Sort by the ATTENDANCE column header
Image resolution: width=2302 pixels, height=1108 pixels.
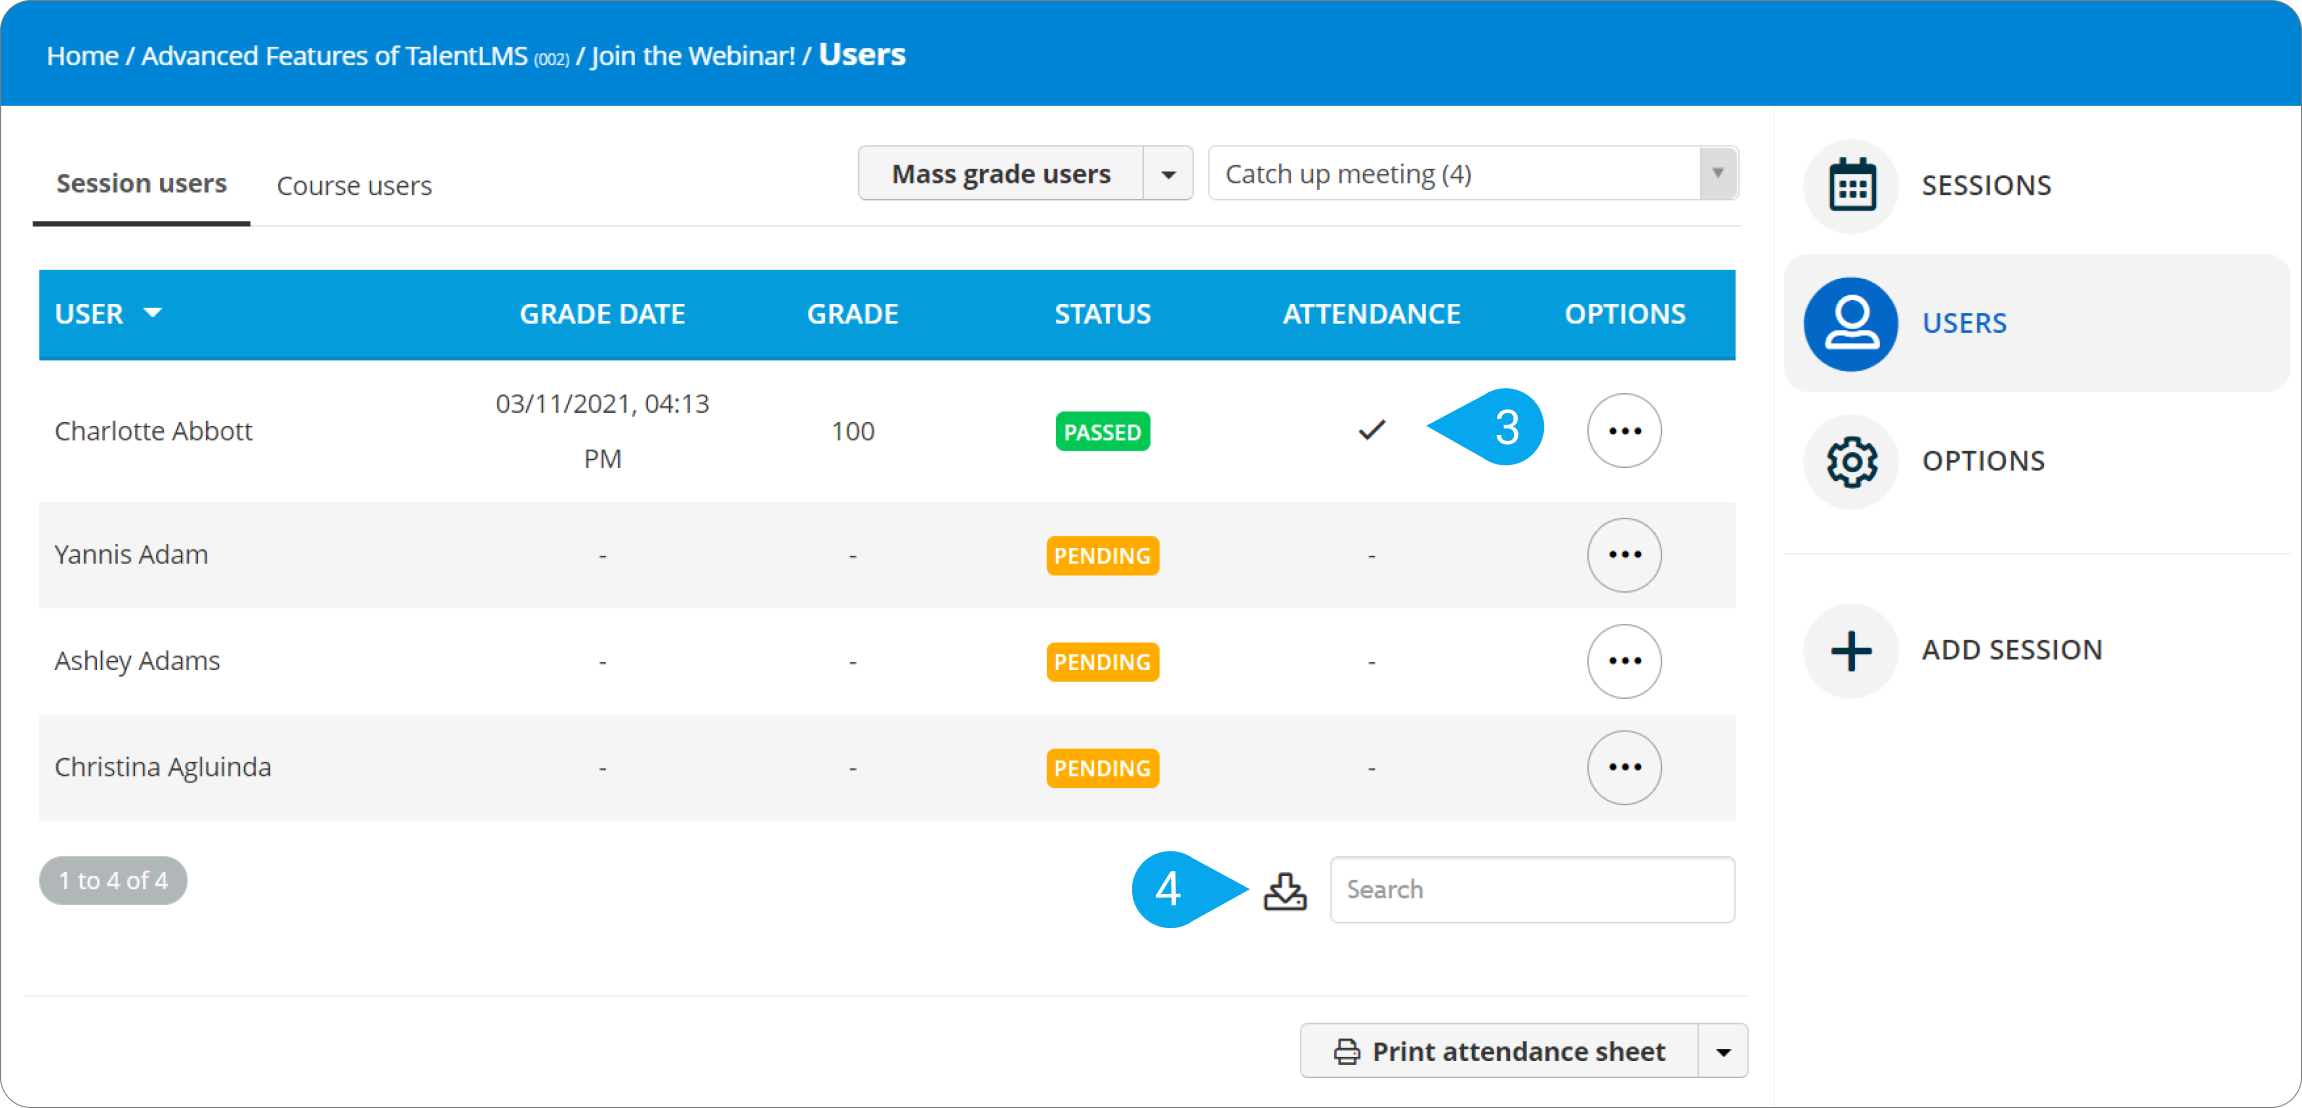tap(1371, 314)
